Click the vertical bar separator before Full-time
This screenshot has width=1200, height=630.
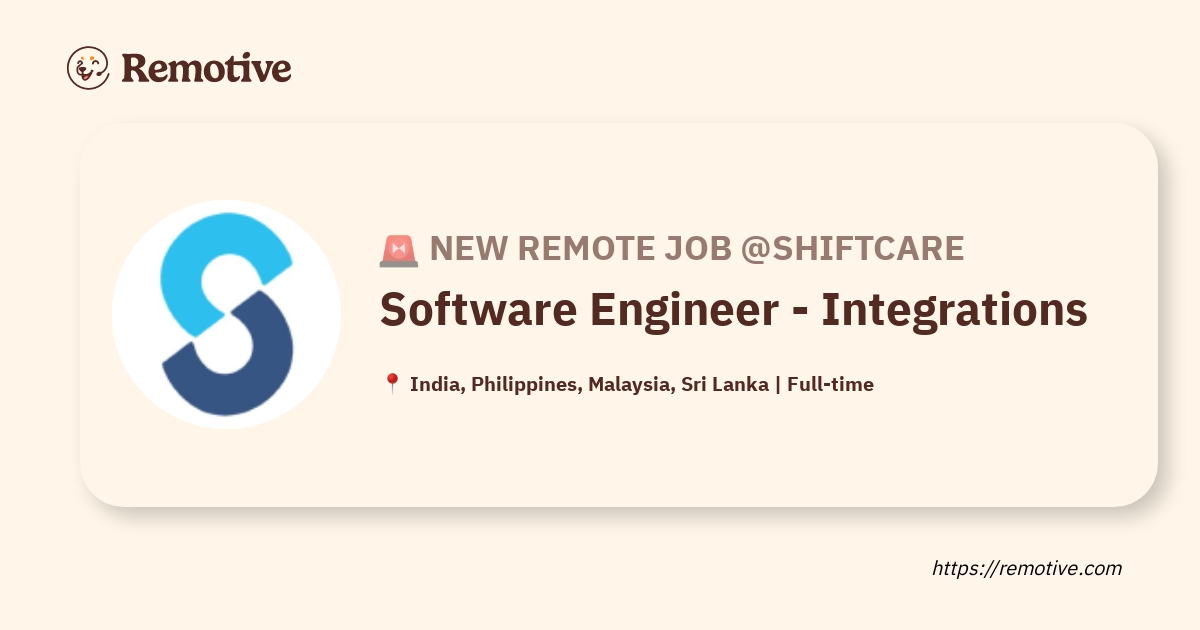point(778,384)
